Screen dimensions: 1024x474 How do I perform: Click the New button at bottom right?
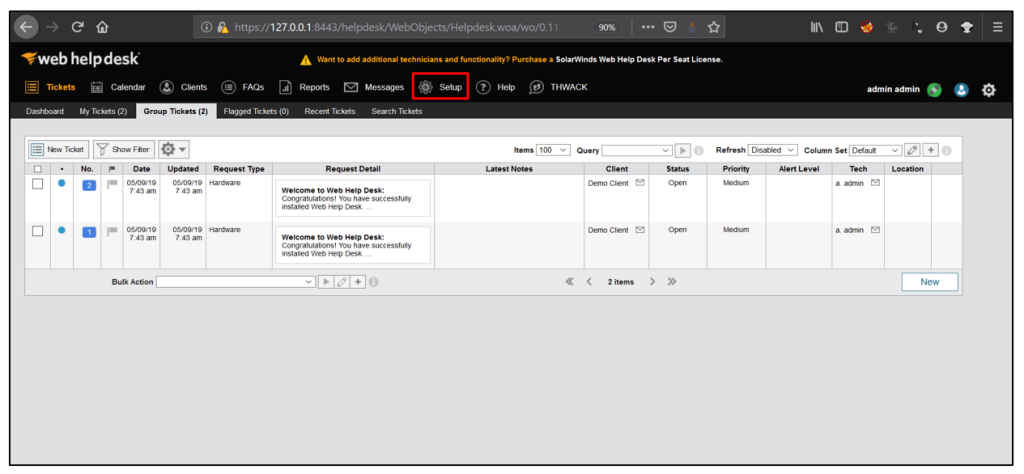click(x=930, y=282)
